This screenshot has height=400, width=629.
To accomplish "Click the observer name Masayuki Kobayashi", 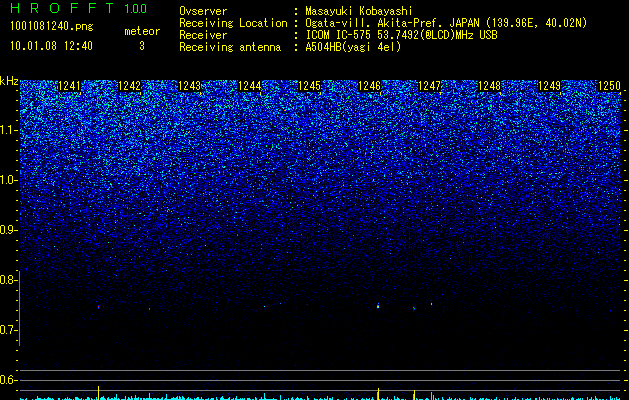I will click(x=359, y=11).
